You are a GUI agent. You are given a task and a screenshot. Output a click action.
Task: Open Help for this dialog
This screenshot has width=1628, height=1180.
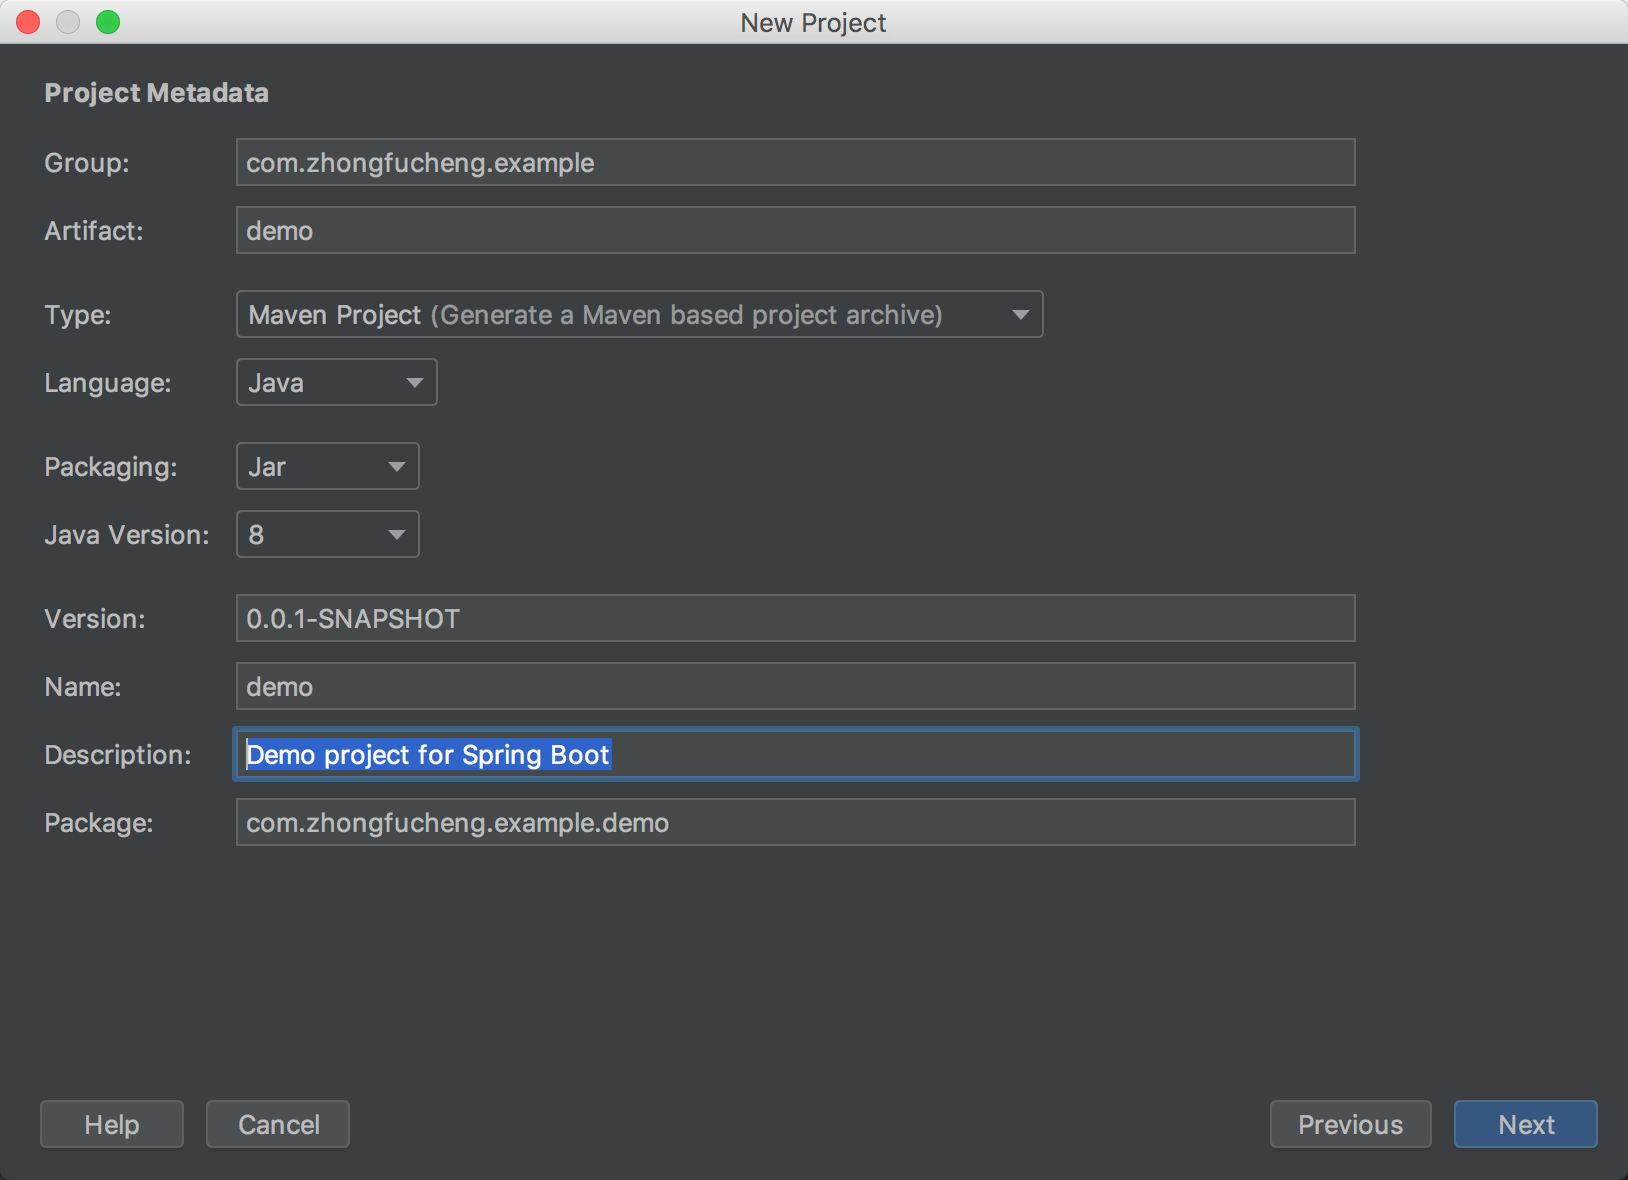112,1124
